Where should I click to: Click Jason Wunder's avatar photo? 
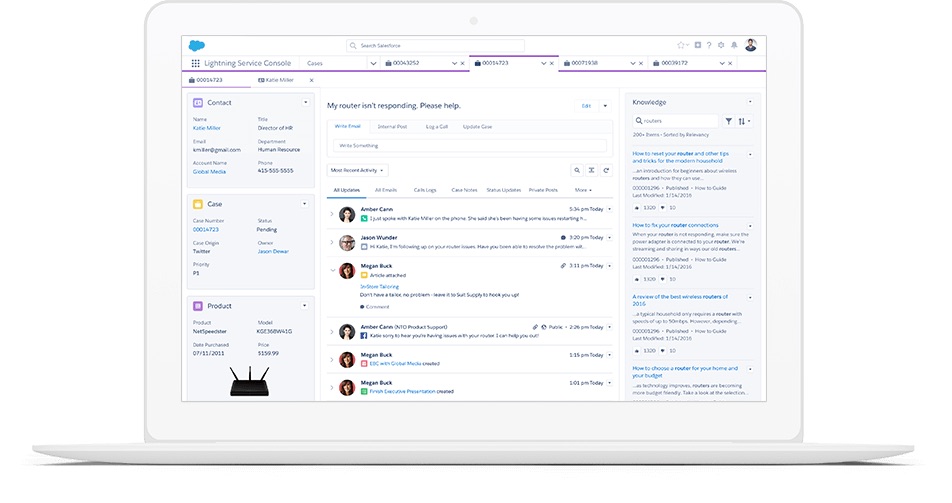tap(347, 242)
